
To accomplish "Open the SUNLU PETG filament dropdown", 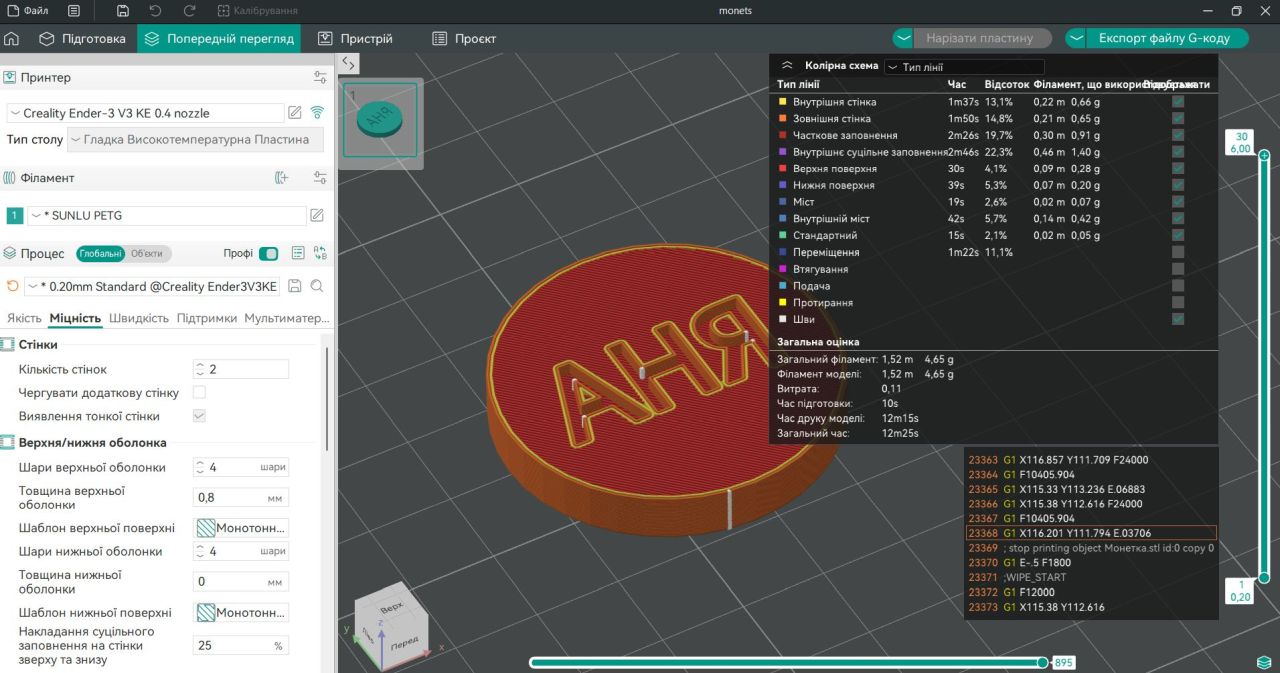I will (166, 215).
